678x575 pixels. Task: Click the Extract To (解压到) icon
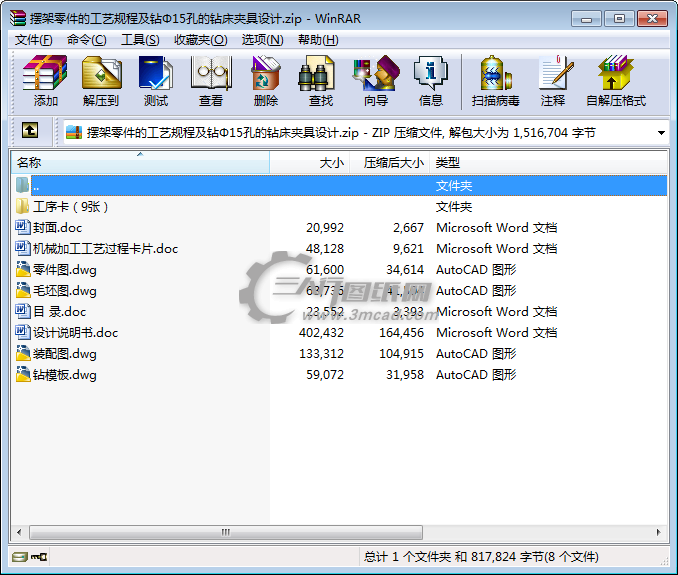coord(101,81)
